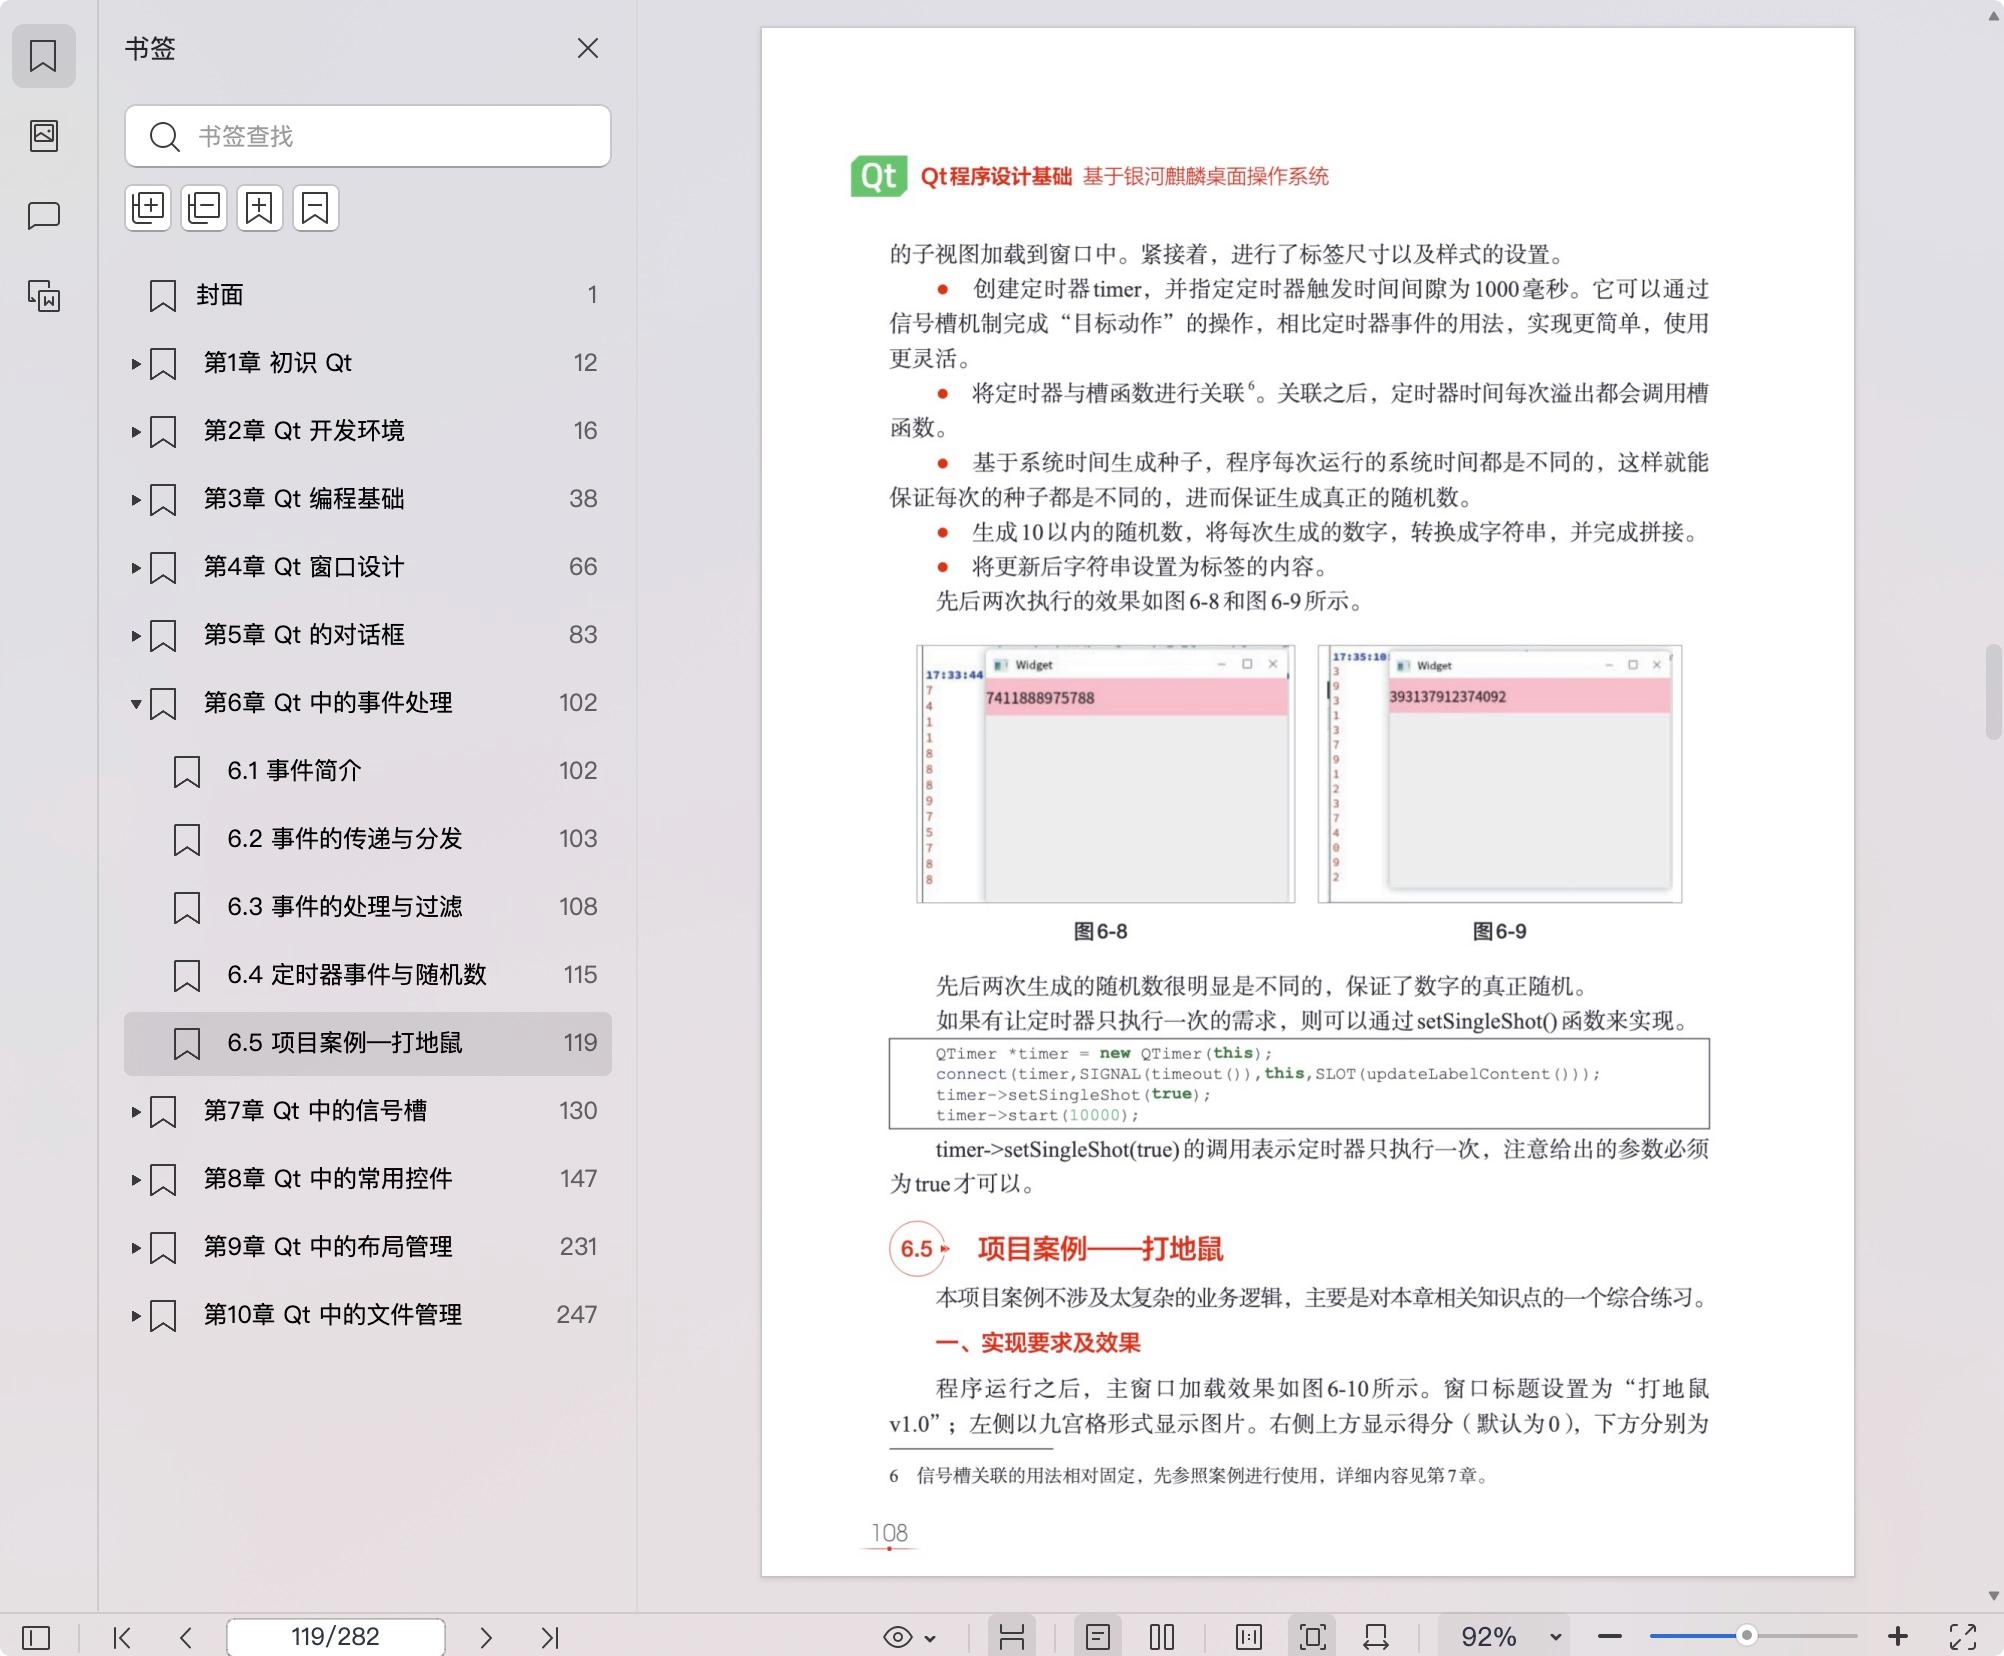Expand 第10章 Qt 中的文件管理

(136, 1316)
